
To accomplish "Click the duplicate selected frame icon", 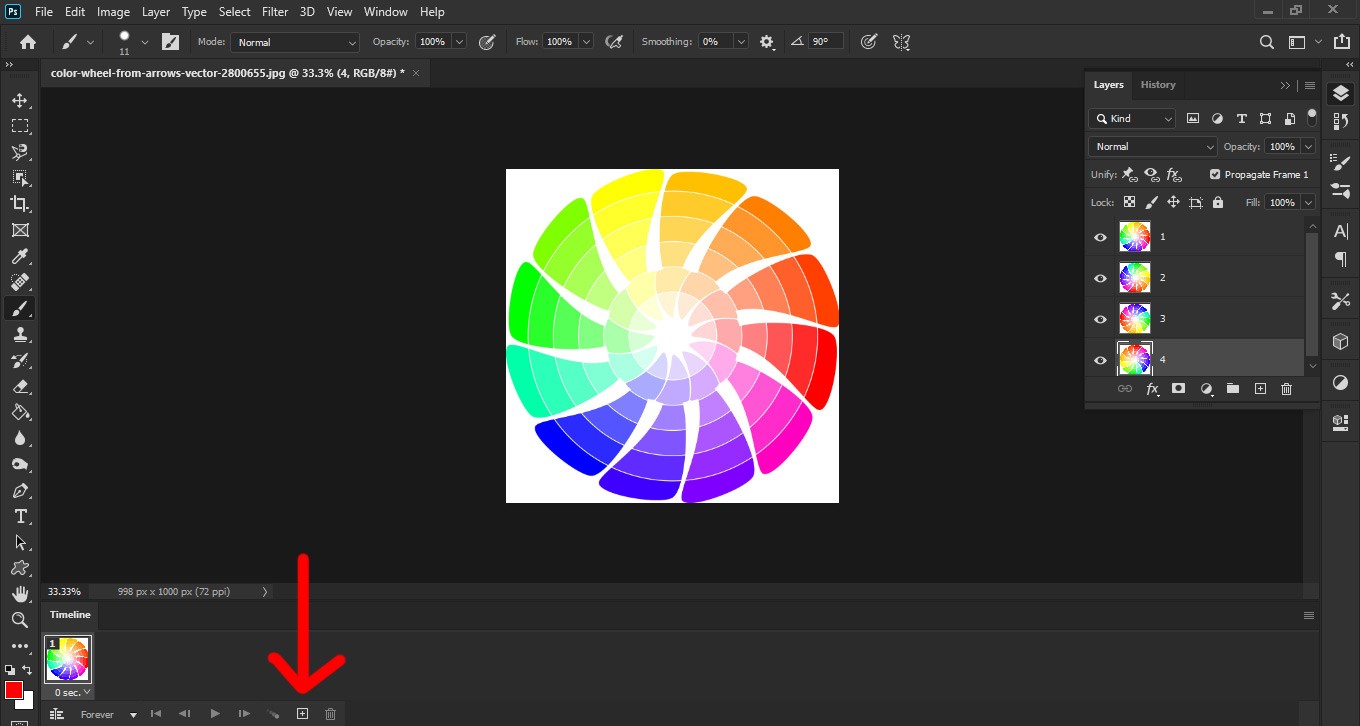I will point(302,714).
